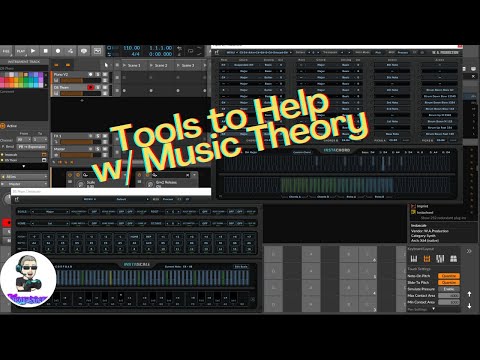Open the PLAY menu in Bitwig
The height and width of the screenshot is (360, 480).
pyautogui.click(x=21, y=51)
